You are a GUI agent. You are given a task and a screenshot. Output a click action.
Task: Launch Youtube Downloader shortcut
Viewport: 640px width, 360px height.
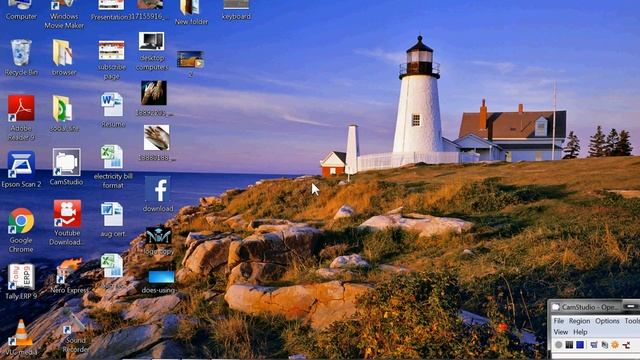coord(67,223)
